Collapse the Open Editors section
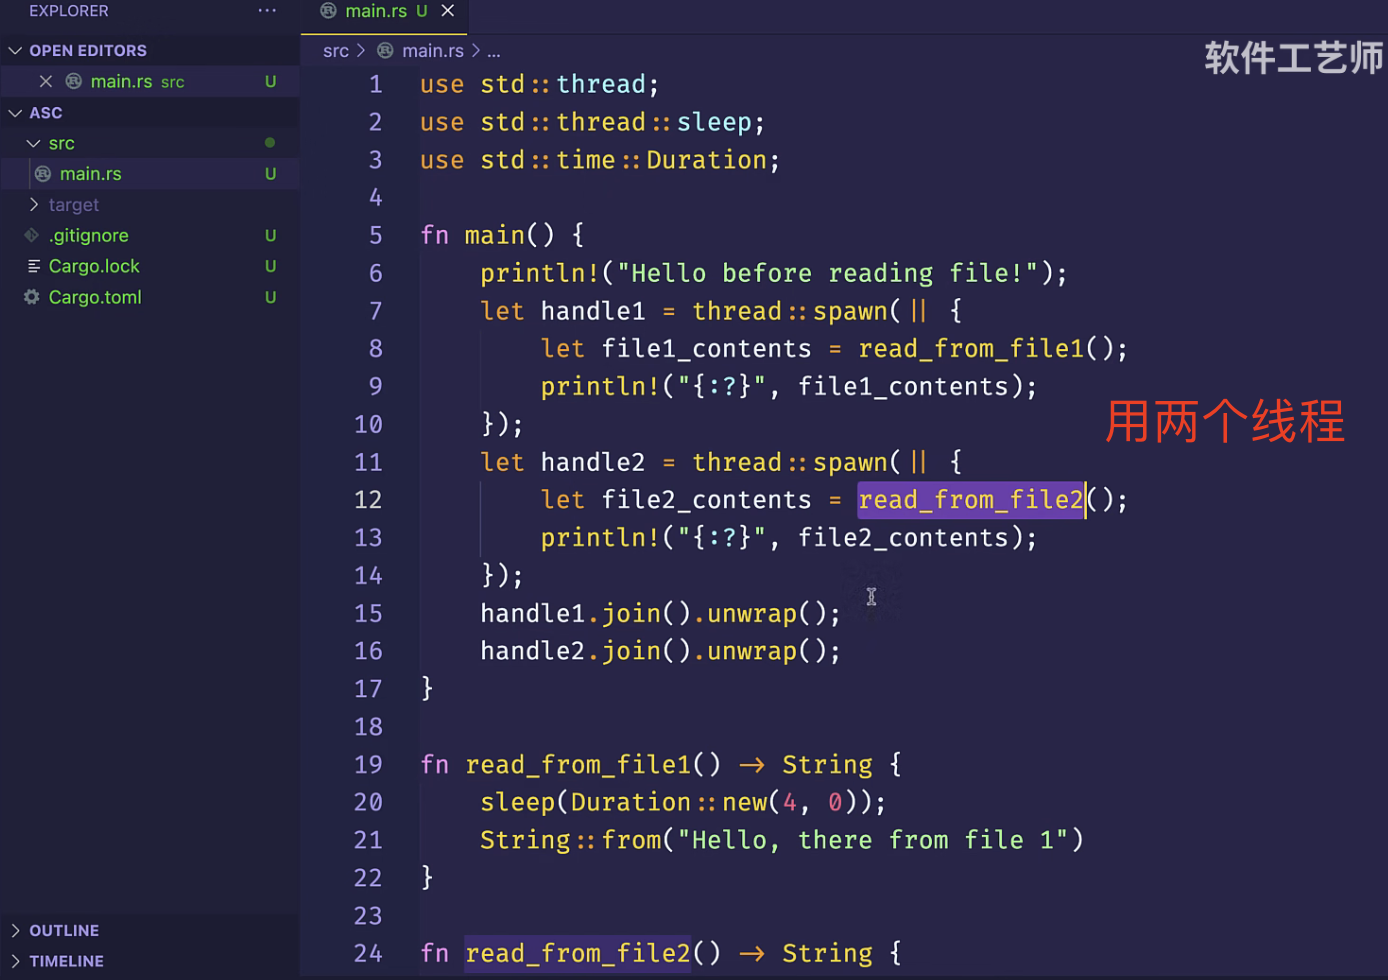The image size is (1388, 980). [15, 51]
